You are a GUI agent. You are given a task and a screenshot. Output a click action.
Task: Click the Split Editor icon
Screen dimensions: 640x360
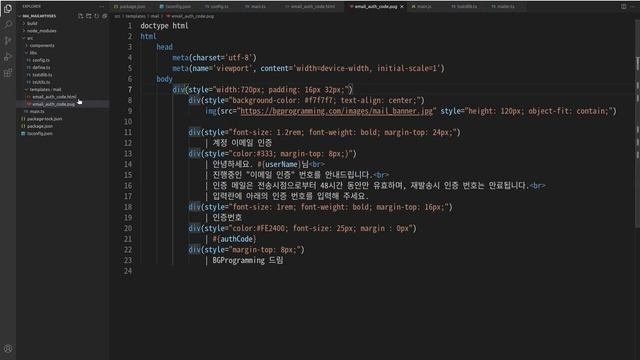[x=623, y=7]
